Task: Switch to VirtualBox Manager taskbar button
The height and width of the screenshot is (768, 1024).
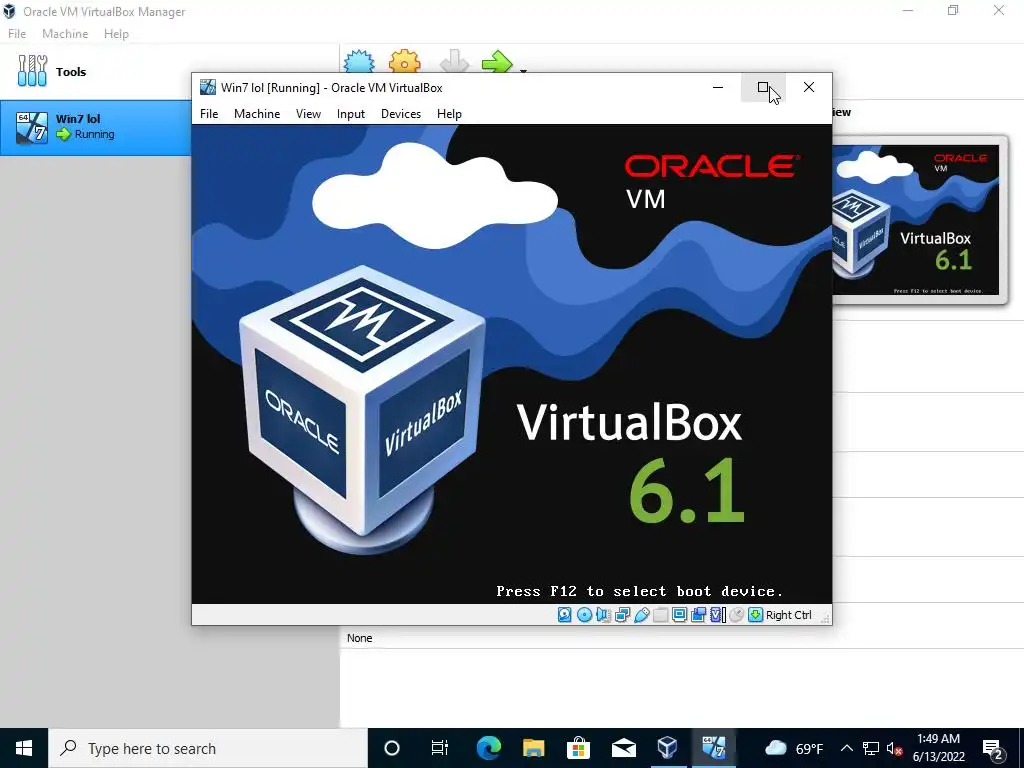Action: click(x=667, y=748)
